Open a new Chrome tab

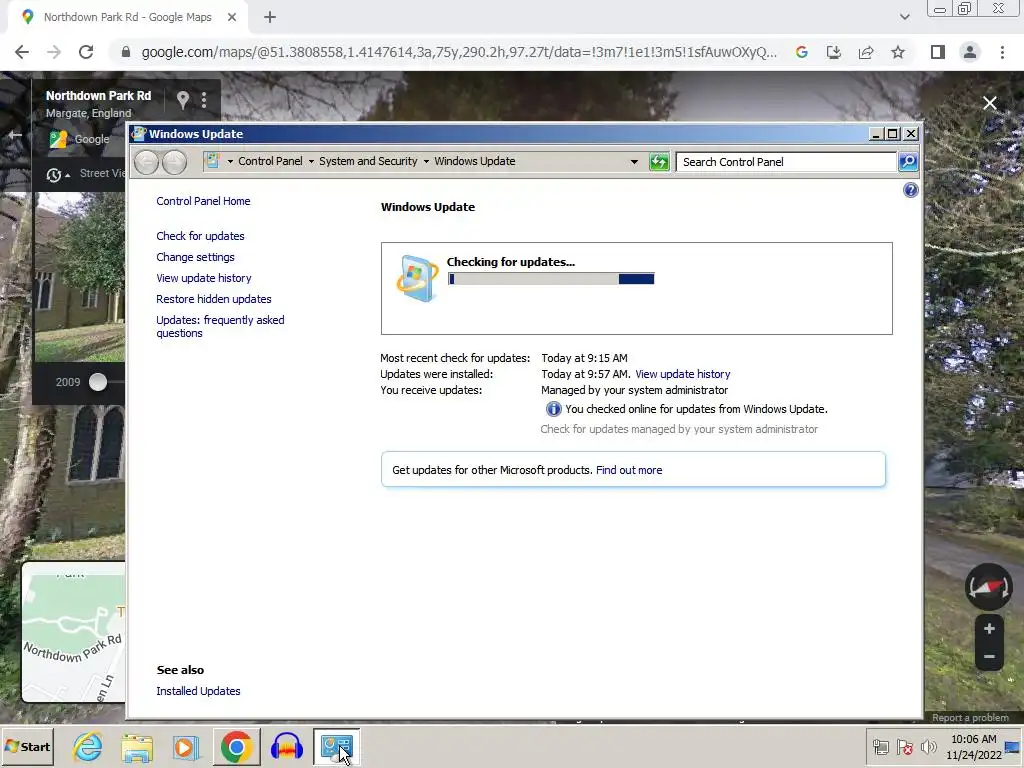coord(270,17)
